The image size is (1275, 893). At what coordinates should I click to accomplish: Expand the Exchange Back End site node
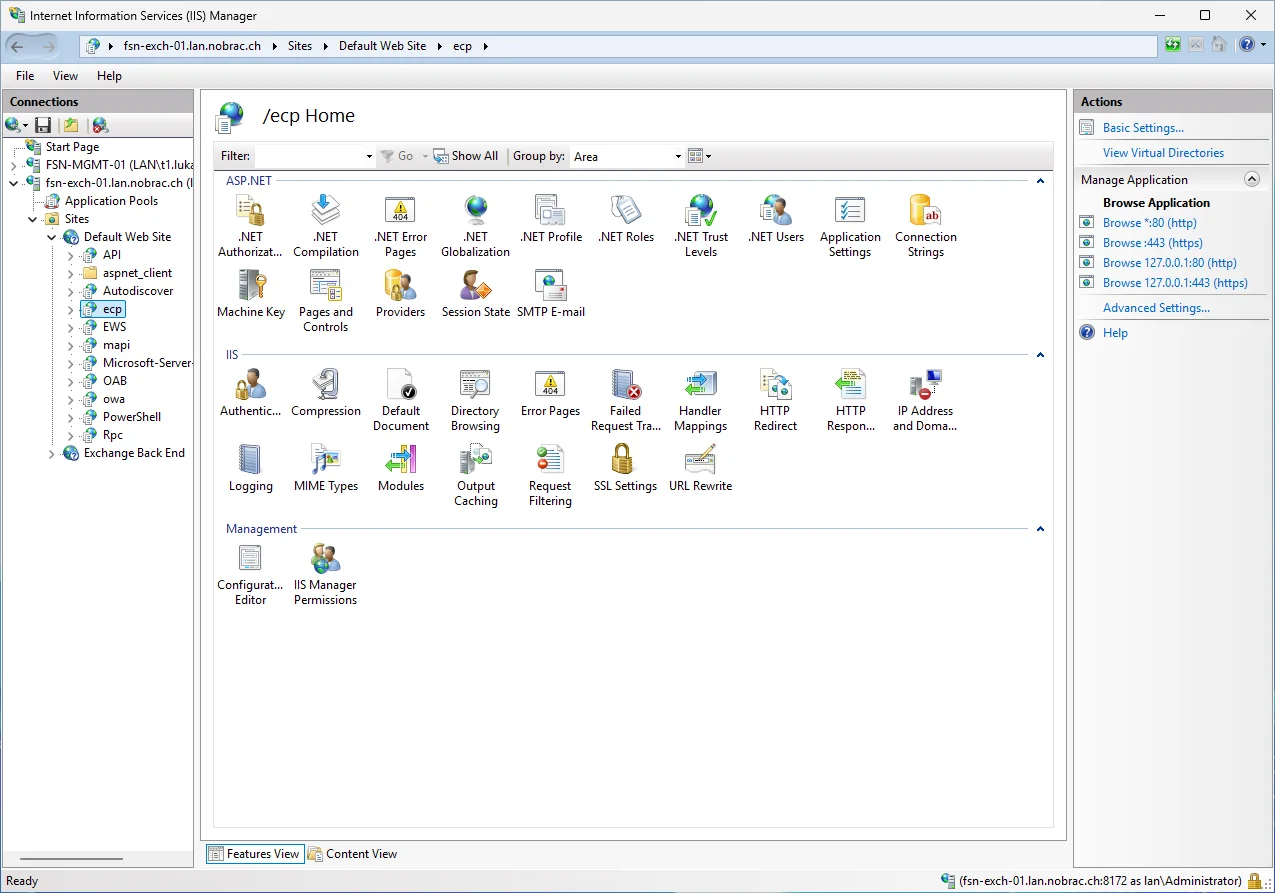(52, 453)
